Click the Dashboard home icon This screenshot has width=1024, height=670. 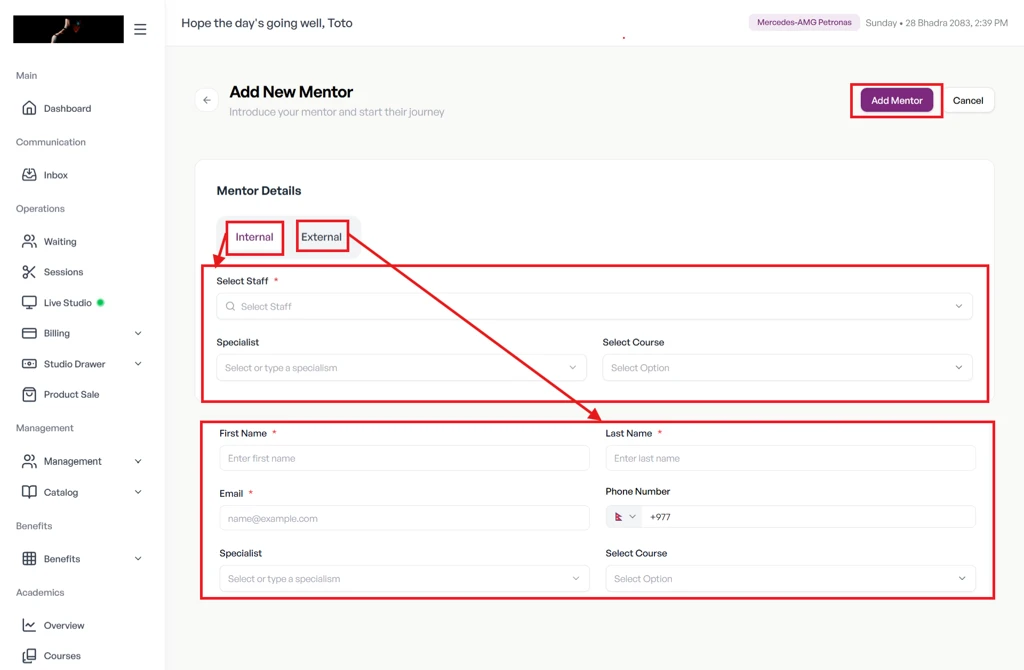[29, 108]
